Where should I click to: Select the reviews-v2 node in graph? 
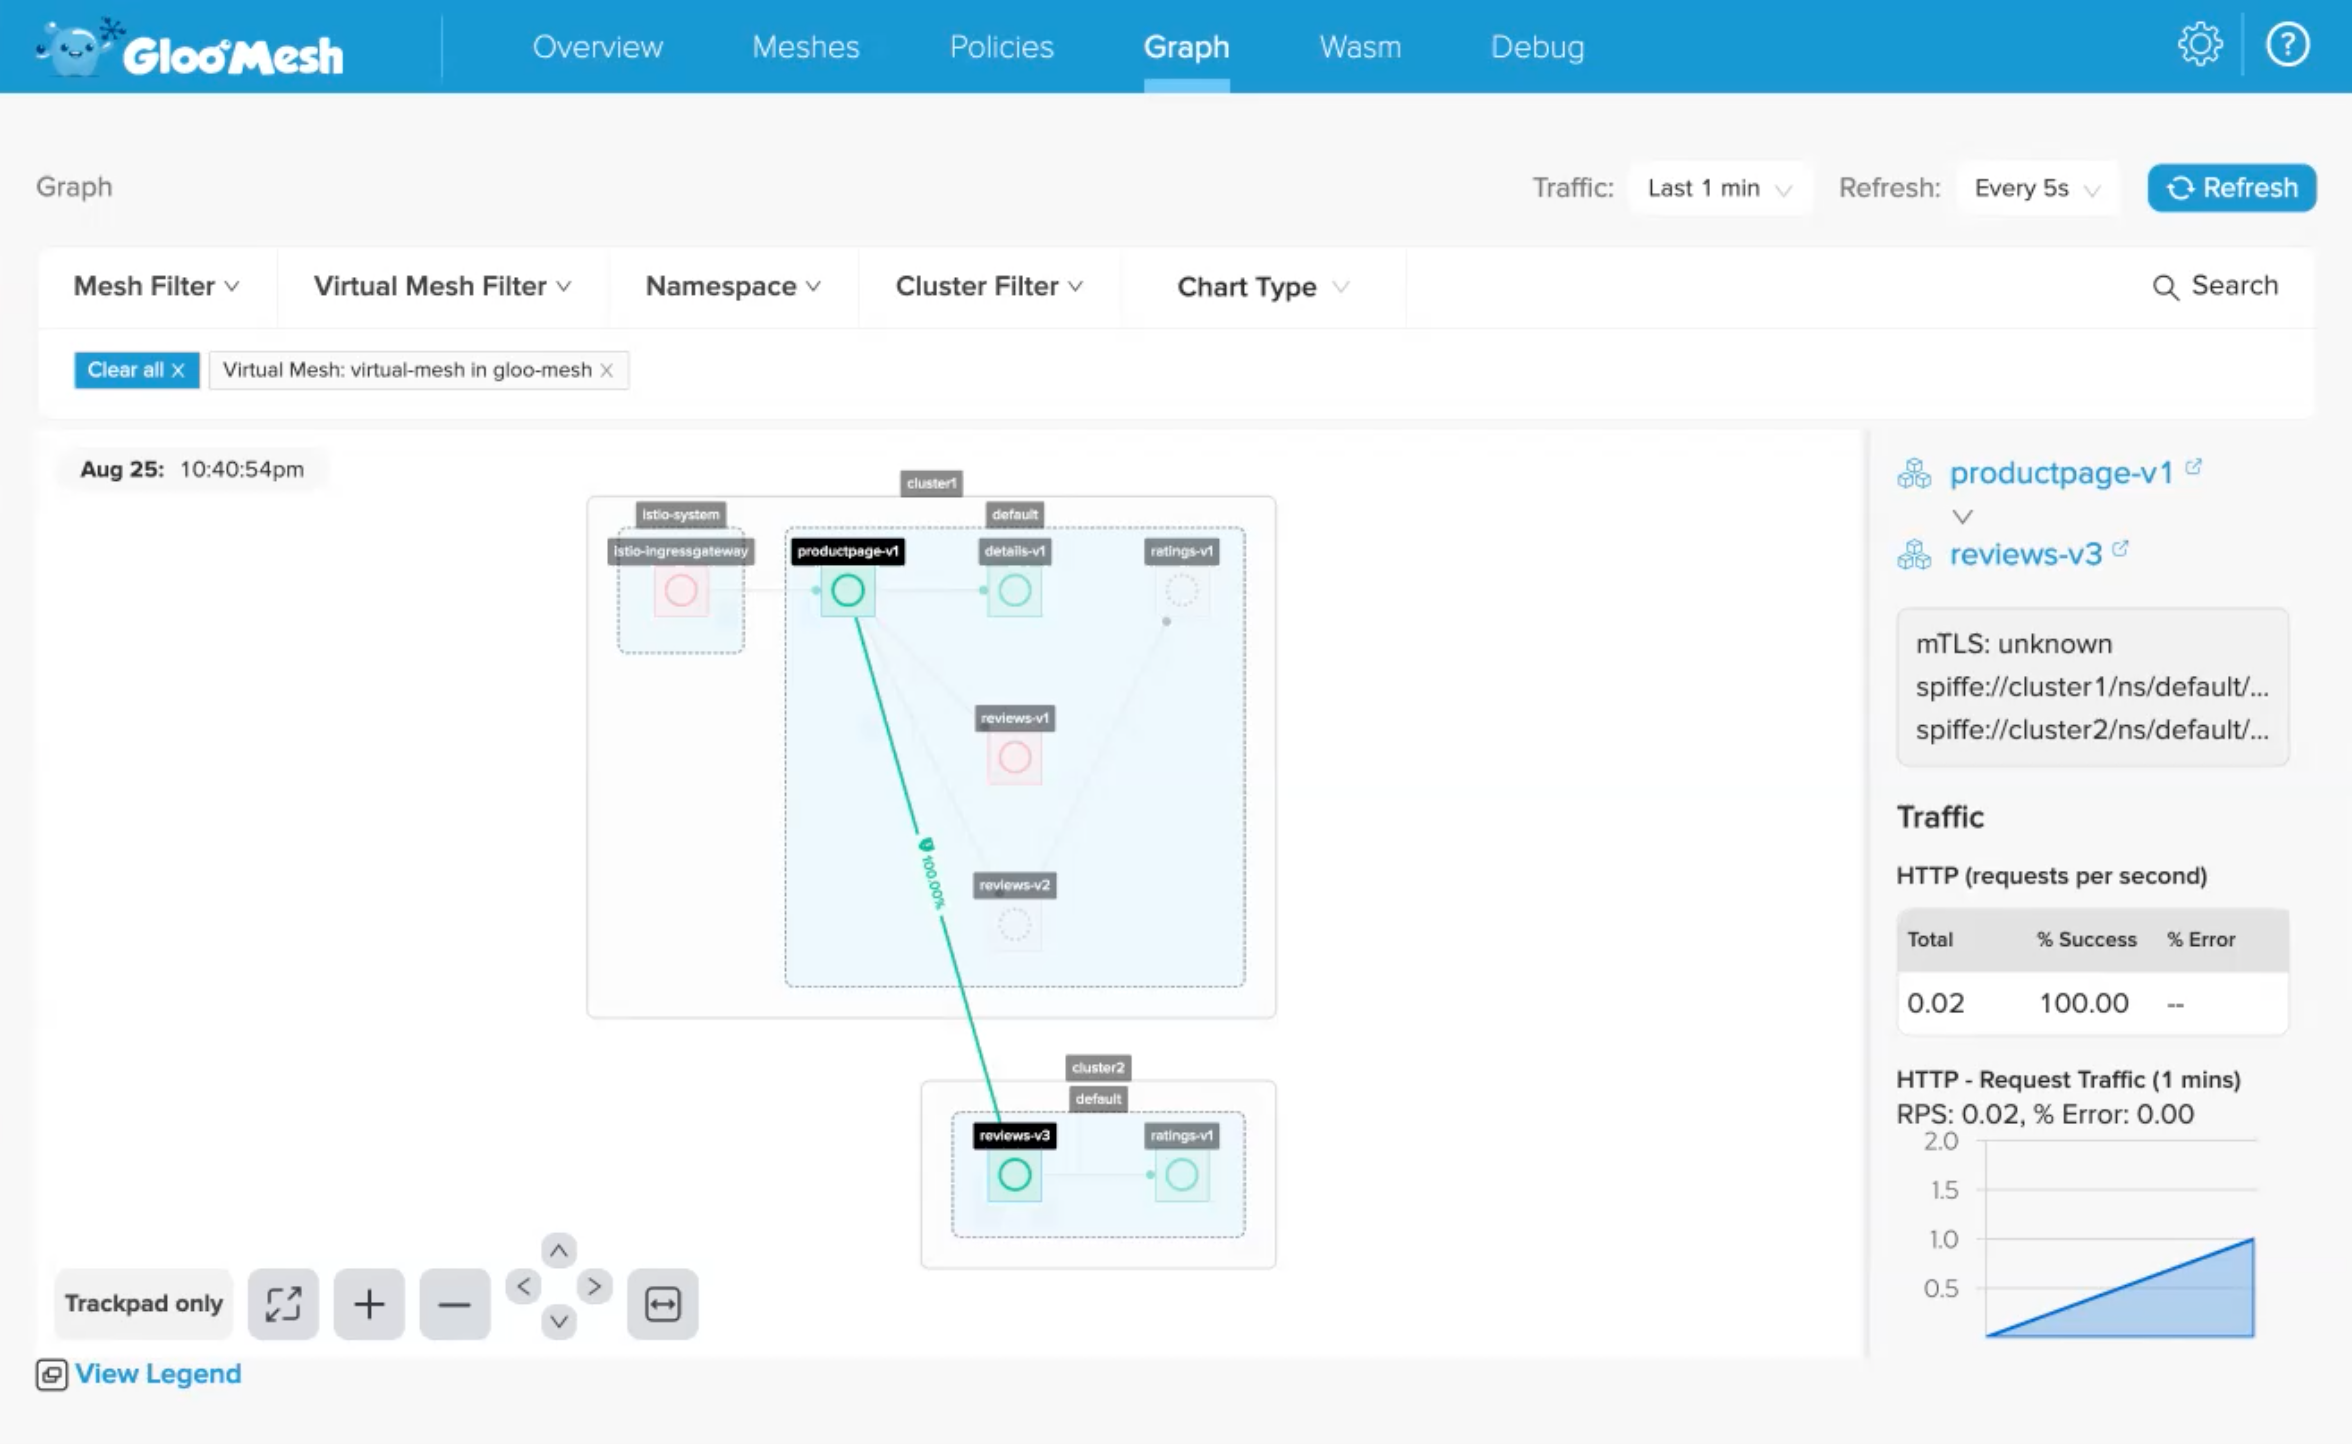point(1015,924)
